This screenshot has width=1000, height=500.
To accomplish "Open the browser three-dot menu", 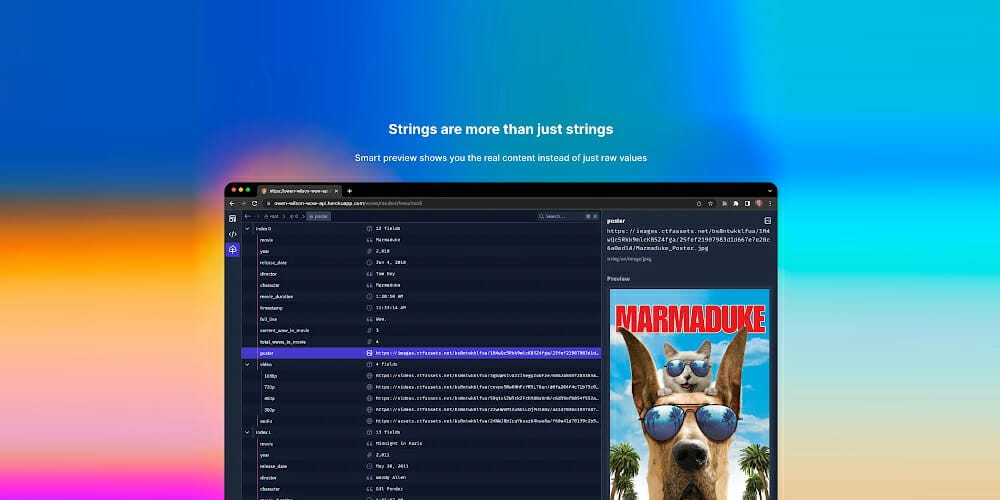I will tap(770, 203).
